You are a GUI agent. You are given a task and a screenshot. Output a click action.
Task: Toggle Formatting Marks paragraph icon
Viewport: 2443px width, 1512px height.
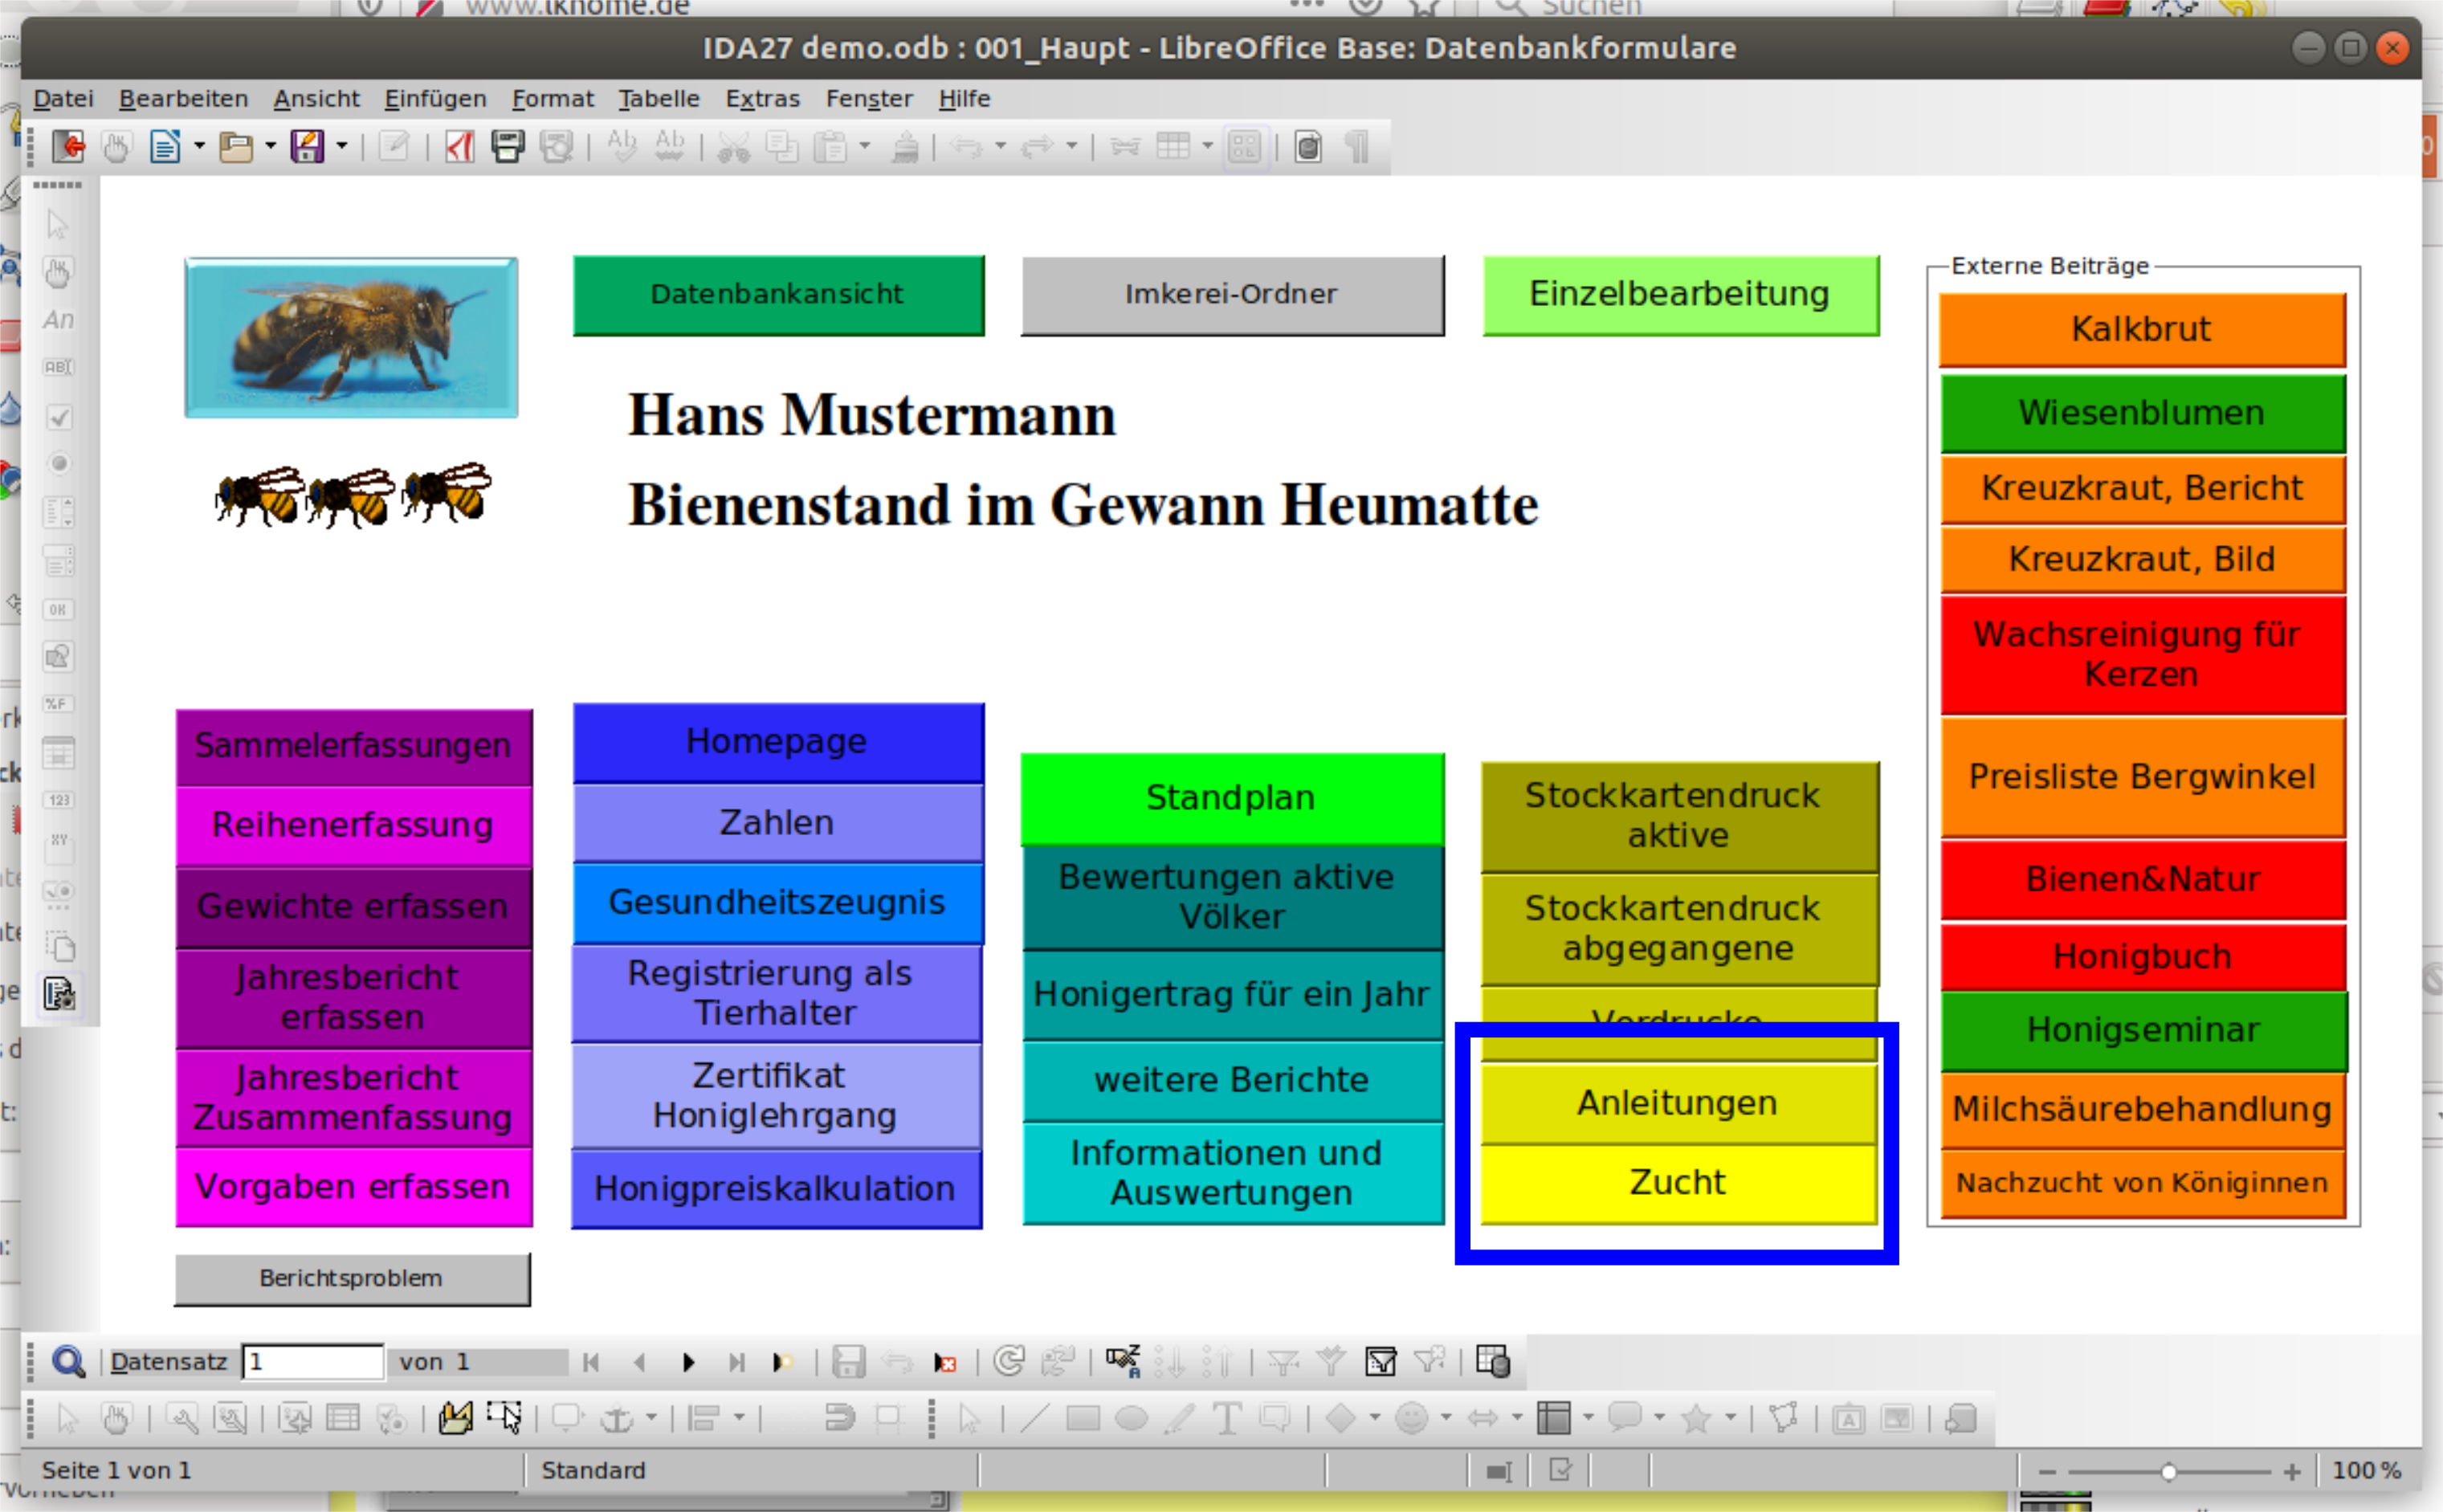point(1357,147)
